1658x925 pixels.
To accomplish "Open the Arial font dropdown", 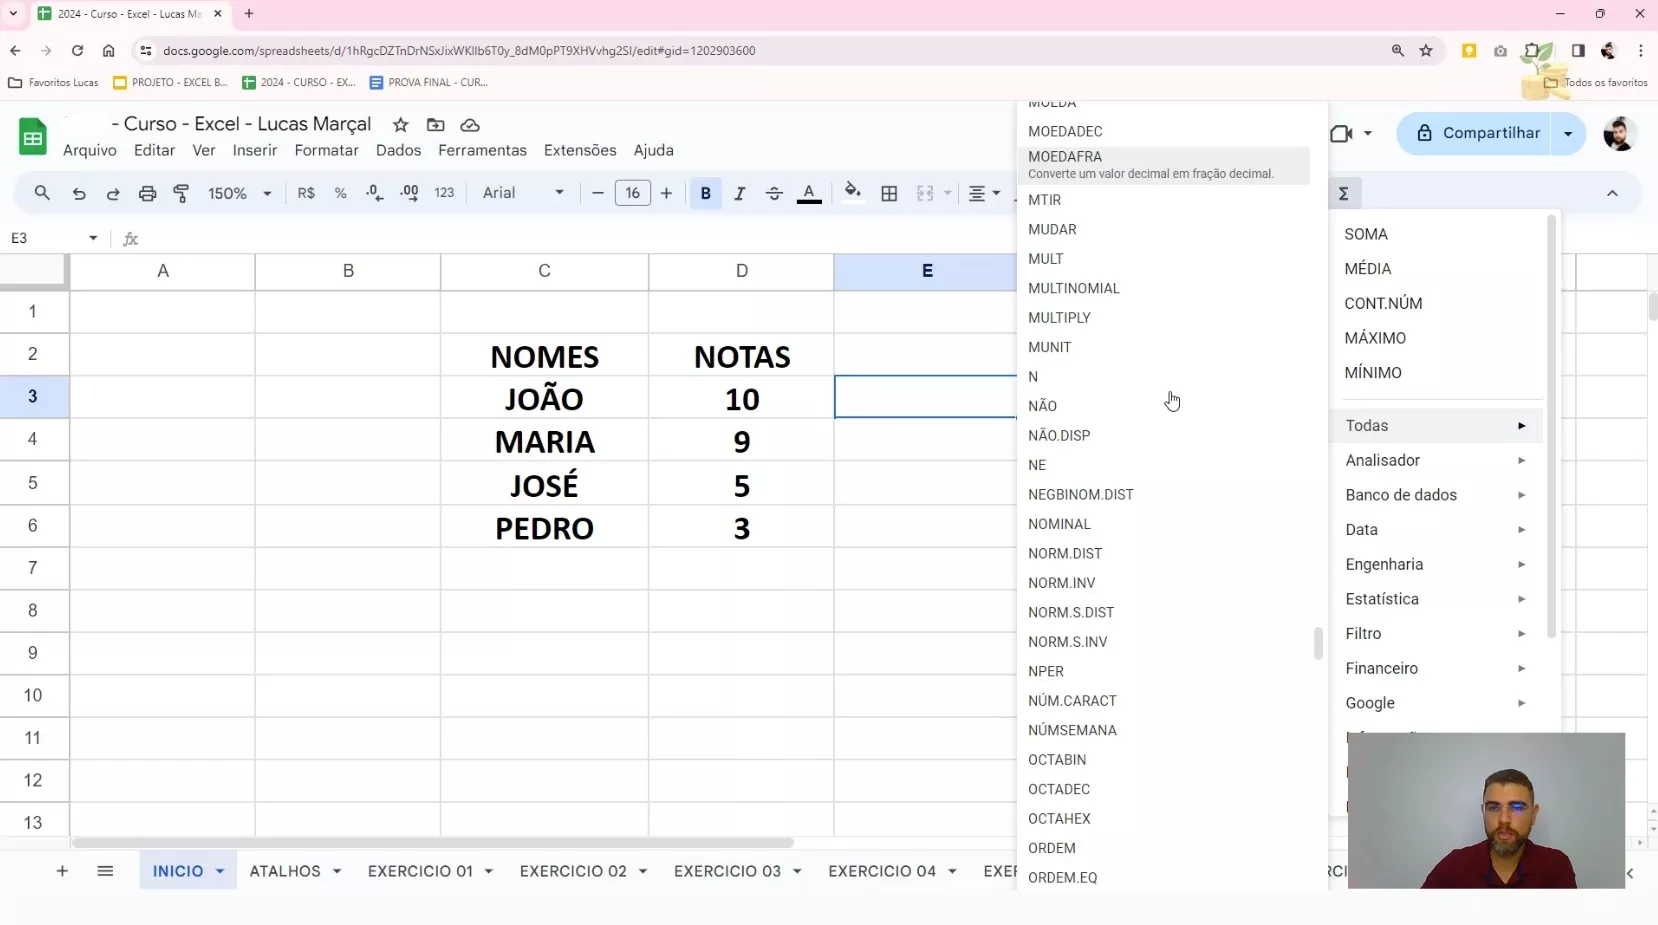I will point(523,193).
